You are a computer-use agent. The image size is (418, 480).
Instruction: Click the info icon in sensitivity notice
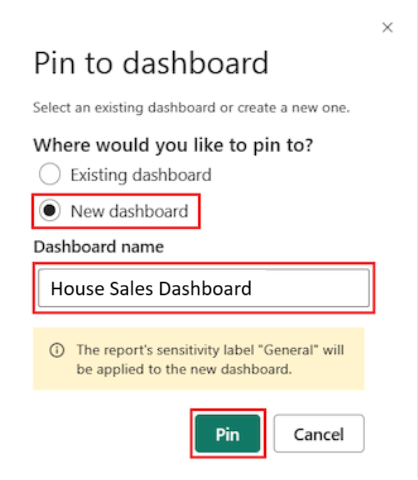pos(57,350)
